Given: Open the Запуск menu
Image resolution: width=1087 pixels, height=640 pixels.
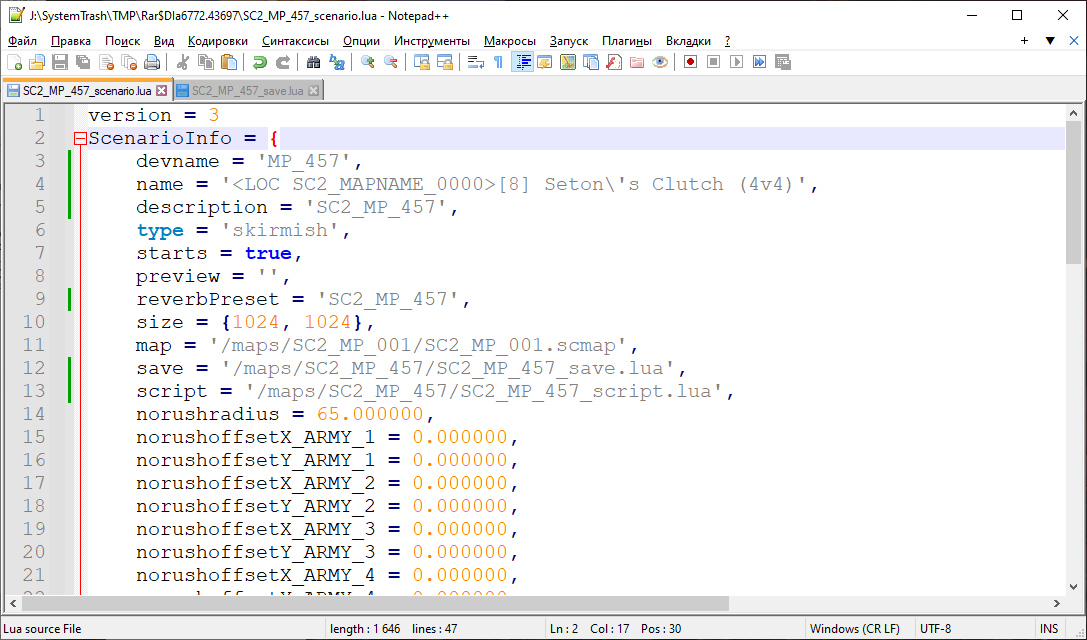Looking at the screenshot, I should click(568, 41).
